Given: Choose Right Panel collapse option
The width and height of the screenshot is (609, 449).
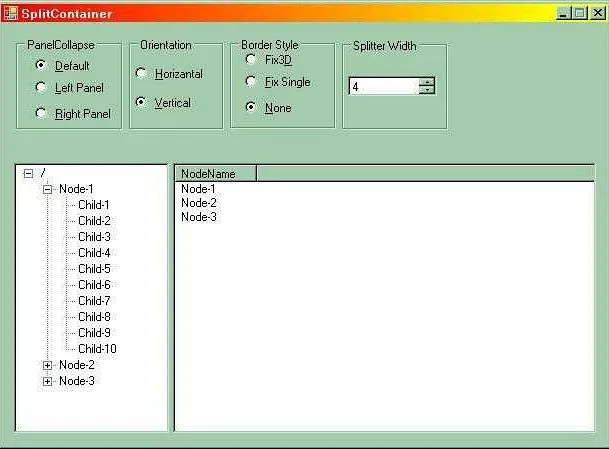Looking at the screenshot, I should point(41,113).
